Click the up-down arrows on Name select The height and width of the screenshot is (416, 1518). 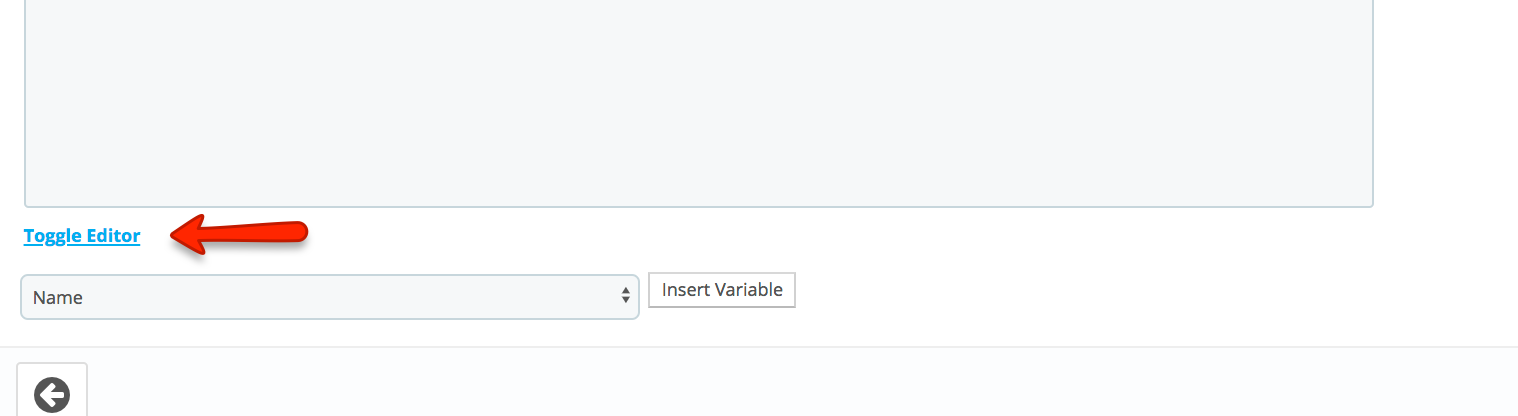coord(626,297)
